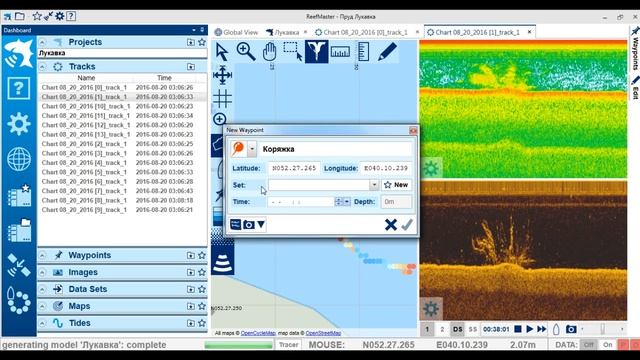Switch DATA to On
640x360 pixels.
[608, 345]
